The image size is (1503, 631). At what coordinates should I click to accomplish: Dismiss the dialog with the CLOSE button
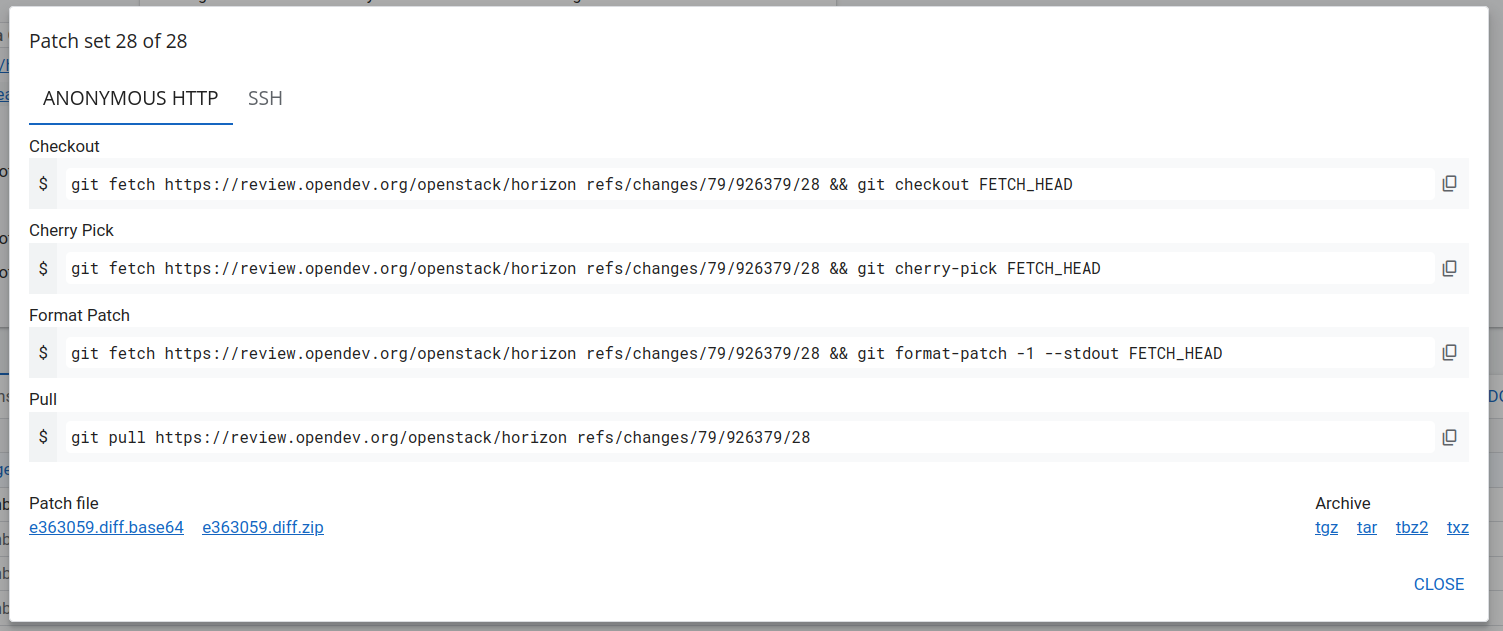(1438, 584)
